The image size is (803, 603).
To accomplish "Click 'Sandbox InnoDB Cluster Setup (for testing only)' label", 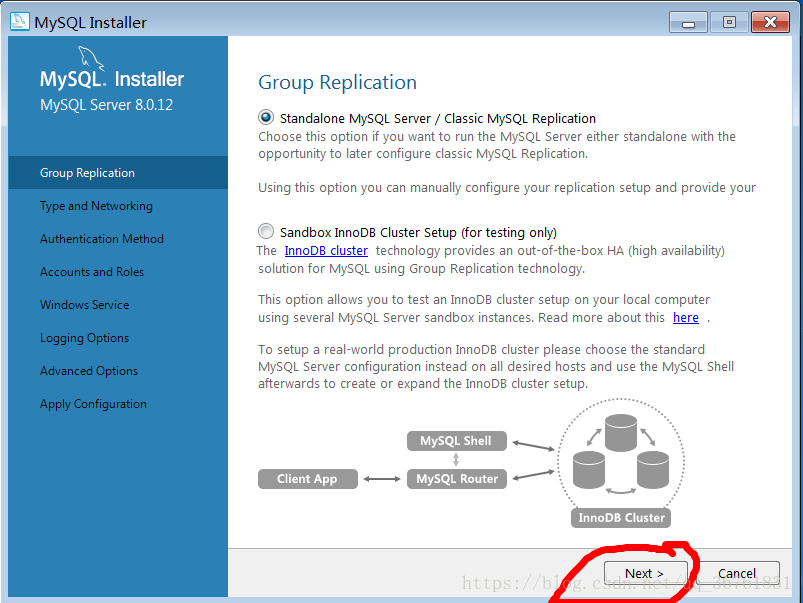I will click(418, 233).
